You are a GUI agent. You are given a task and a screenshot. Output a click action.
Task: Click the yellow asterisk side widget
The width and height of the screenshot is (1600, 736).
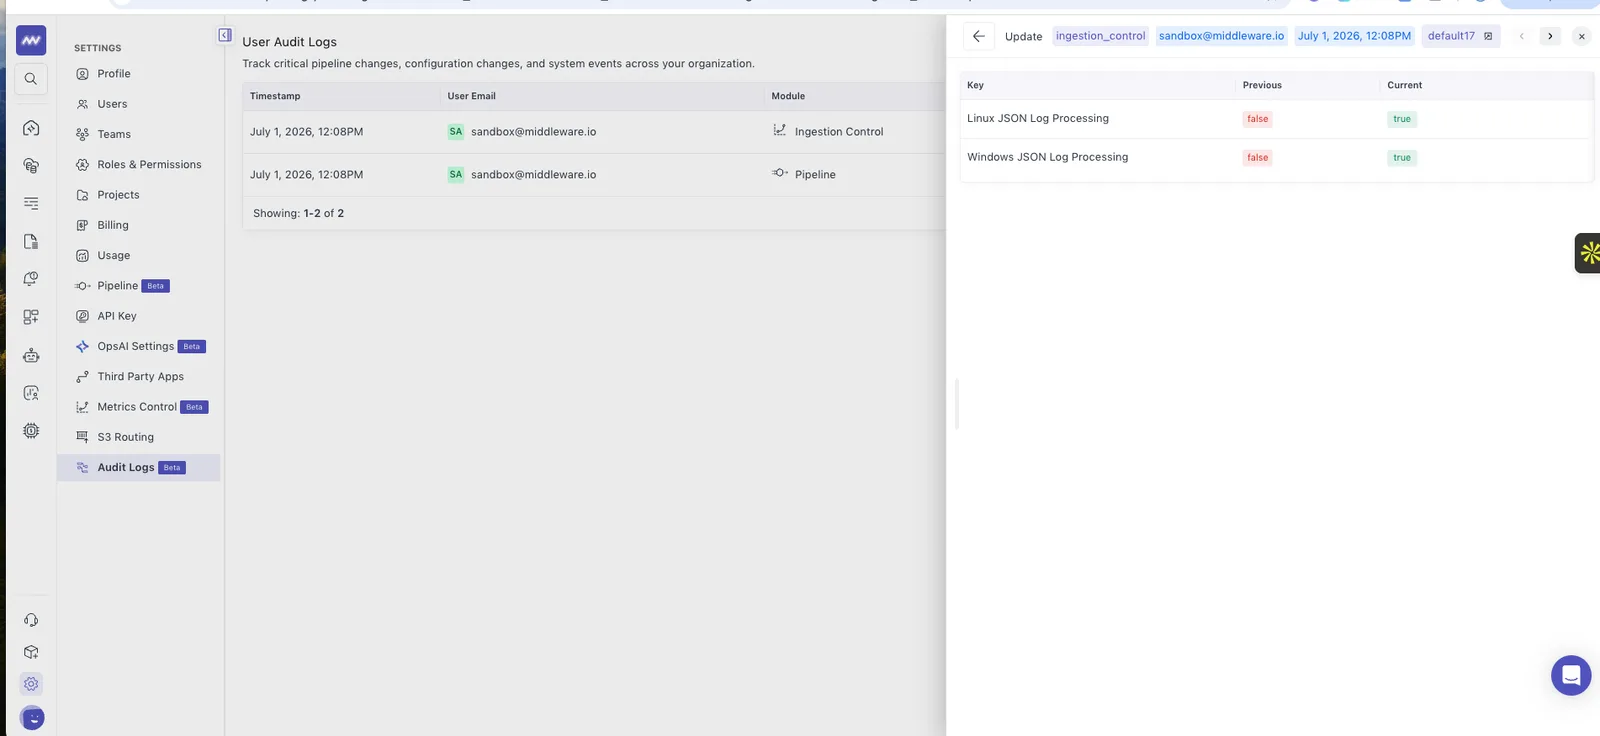[1588, 253]
